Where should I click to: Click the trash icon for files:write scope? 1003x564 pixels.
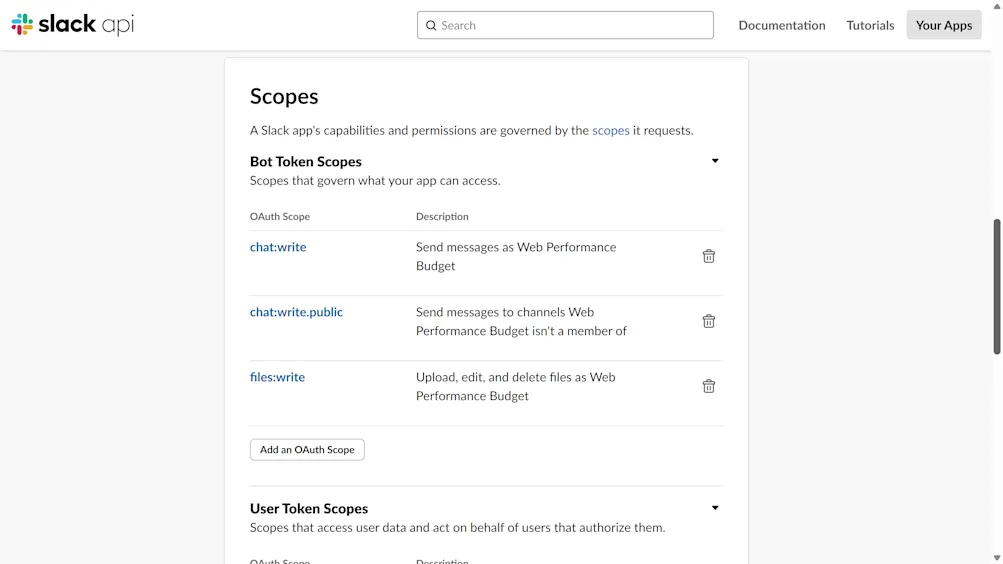tap(708, 386)
